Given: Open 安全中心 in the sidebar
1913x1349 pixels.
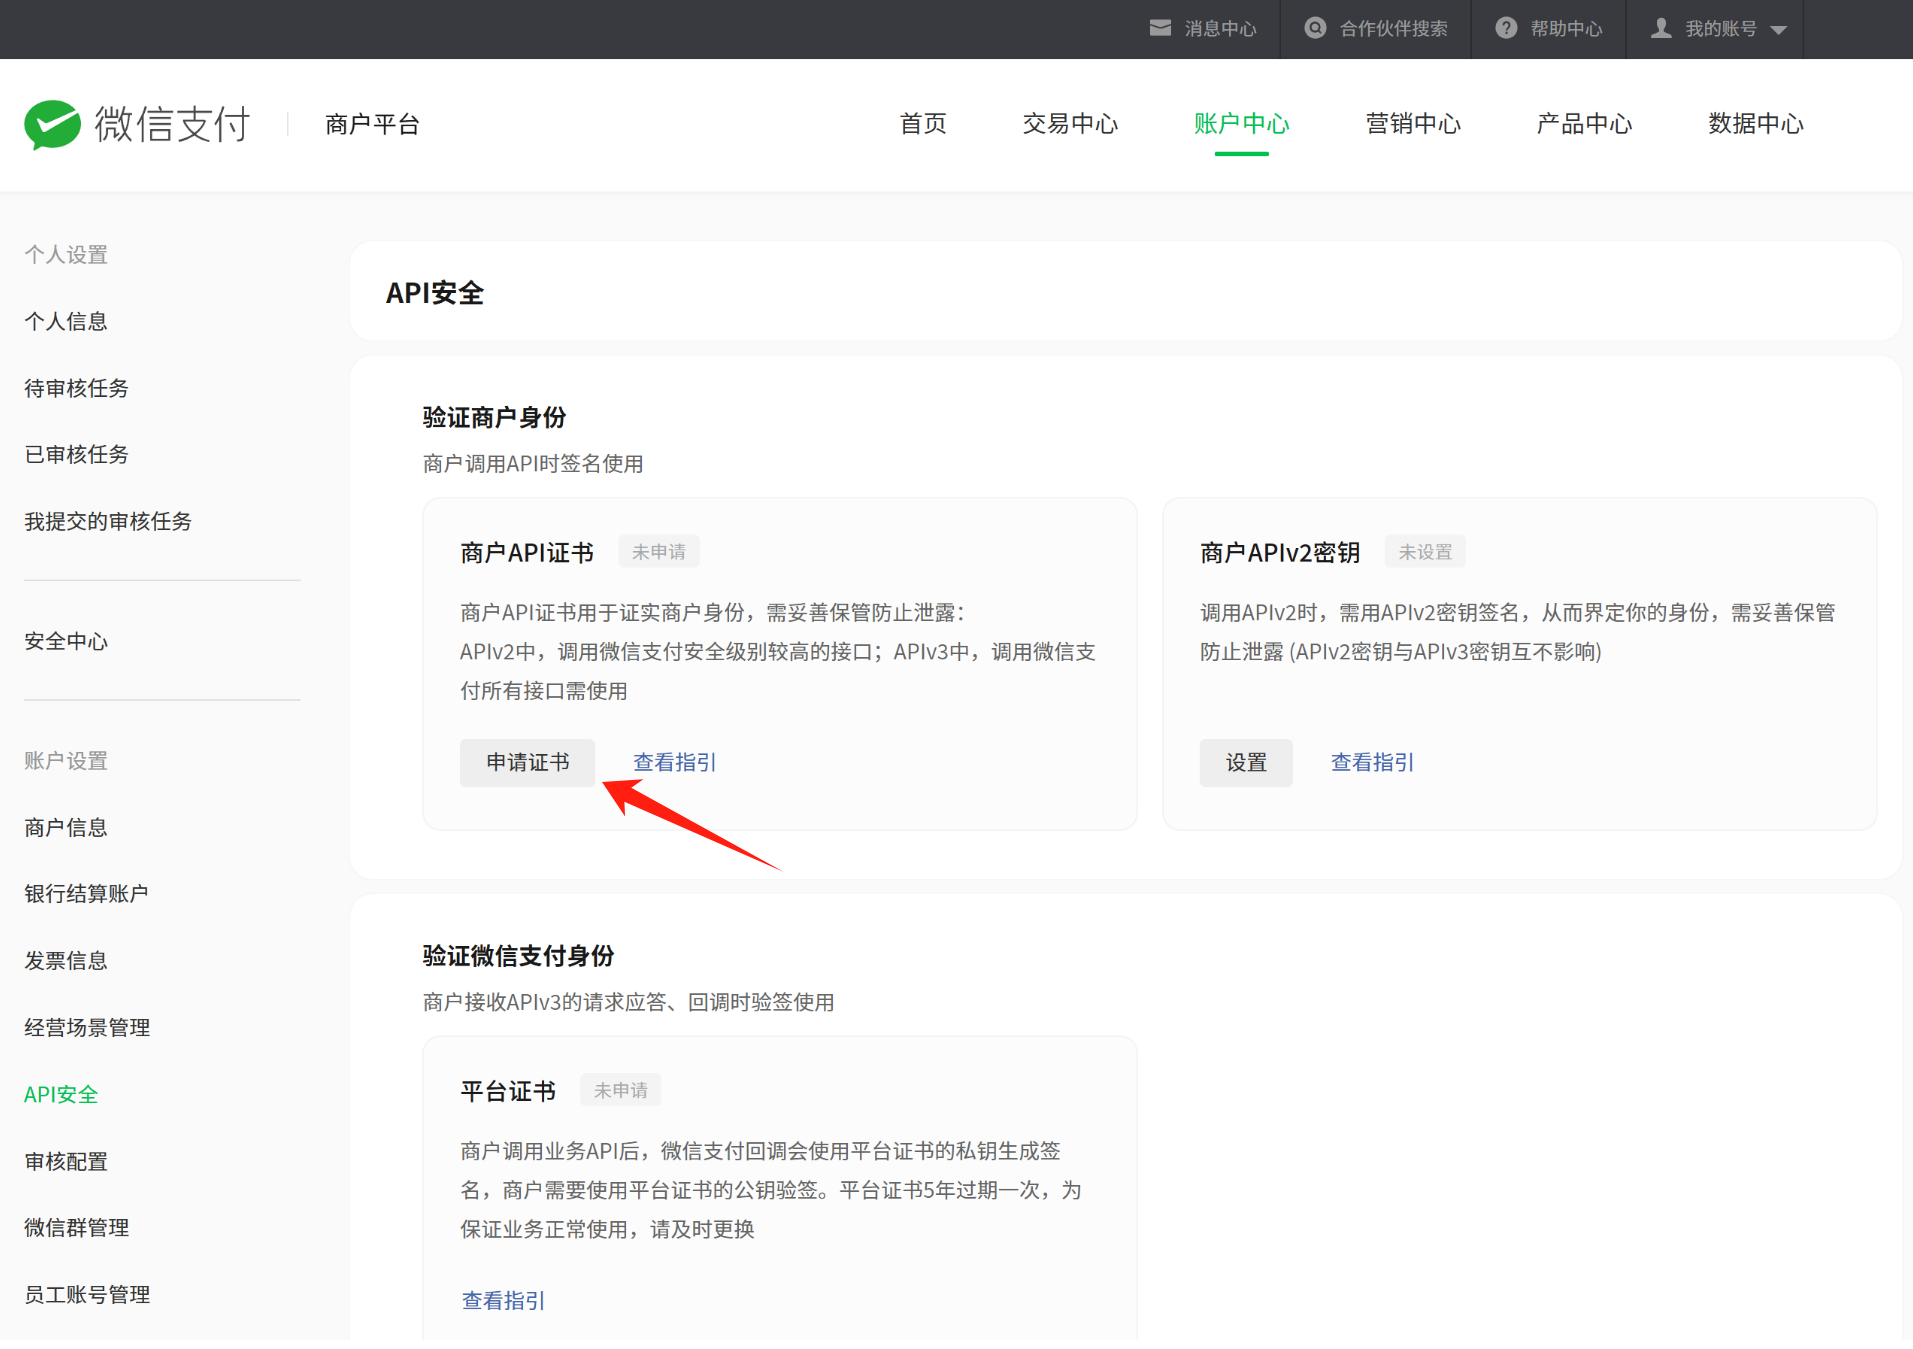Looking at the screenshot, I should 66,641.
